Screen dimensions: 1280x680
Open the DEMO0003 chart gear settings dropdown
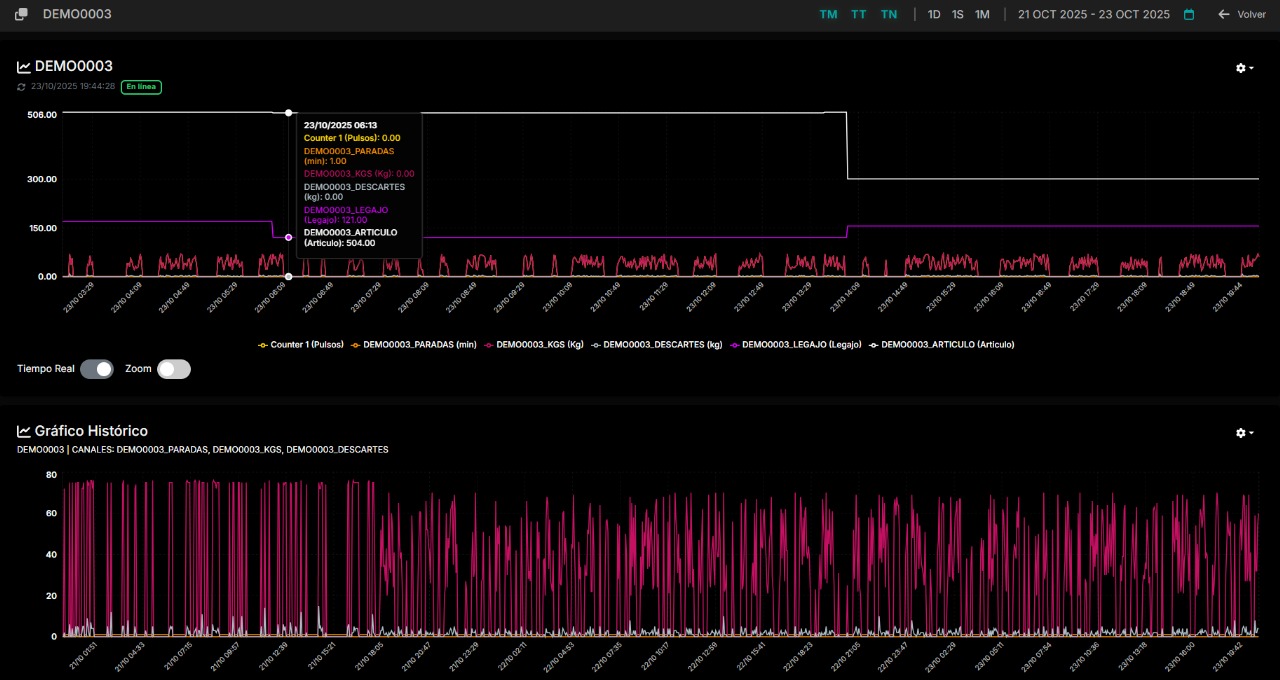[1244, 68]
